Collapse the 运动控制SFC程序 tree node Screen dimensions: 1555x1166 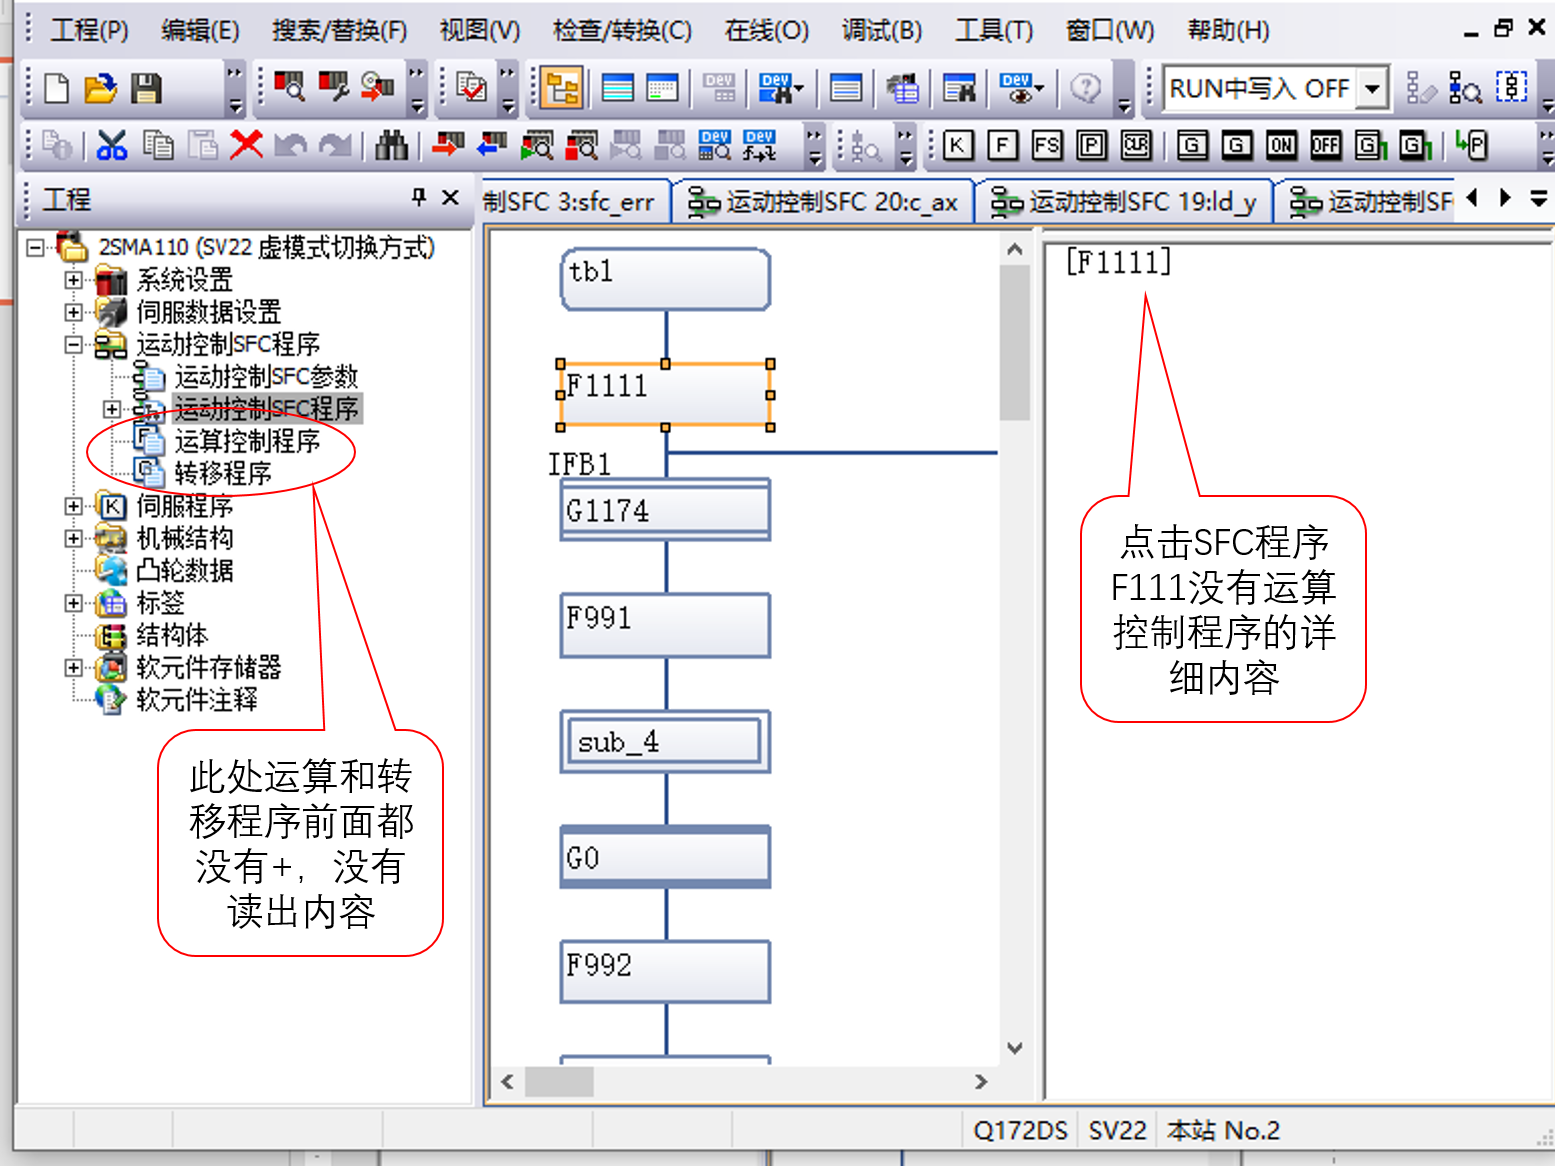point(73,345)
